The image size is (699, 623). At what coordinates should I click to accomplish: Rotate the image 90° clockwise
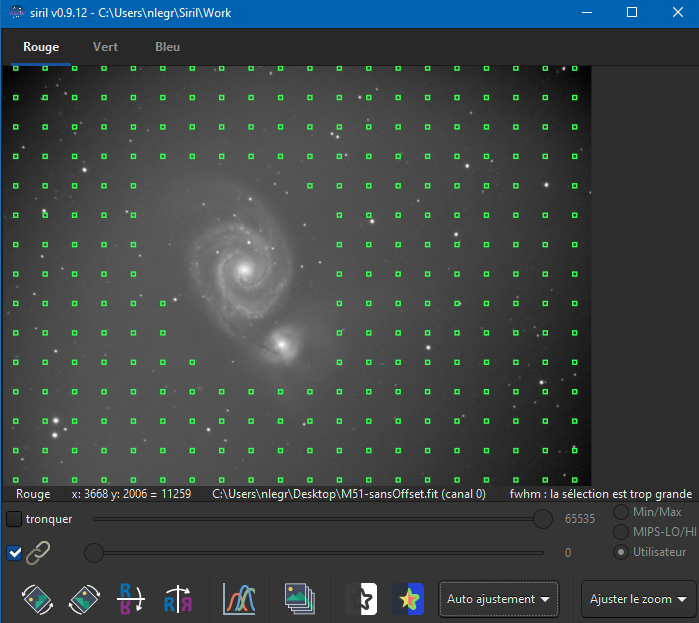84,599
